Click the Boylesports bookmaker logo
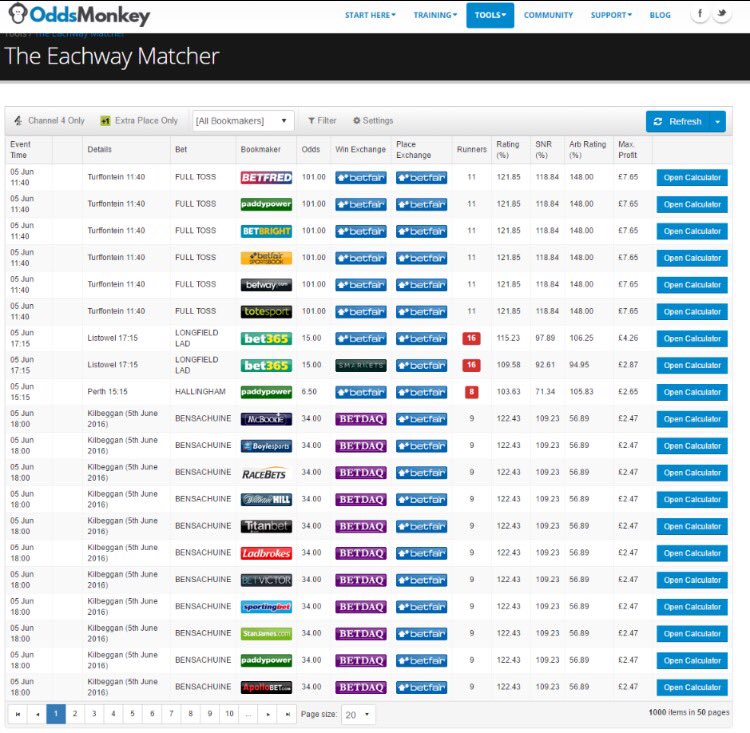This screenshot has width=750, height=733. click(266, 446)
